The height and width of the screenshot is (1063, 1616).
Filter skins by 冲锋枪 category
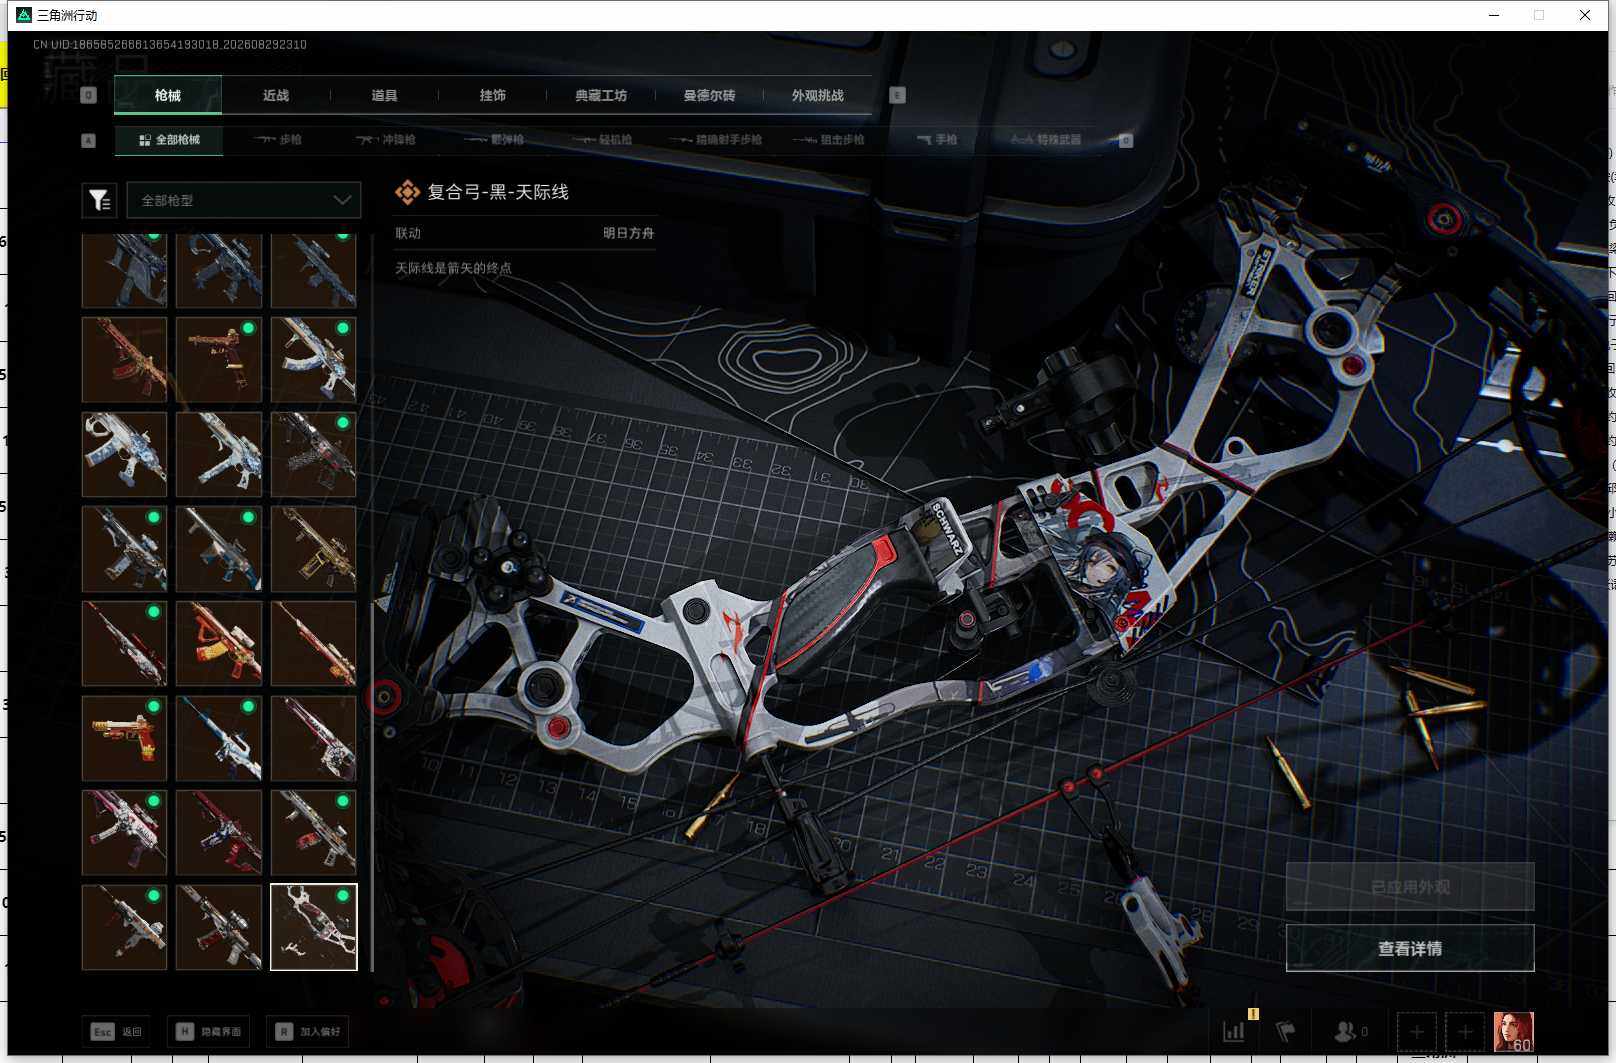[386, 140]
